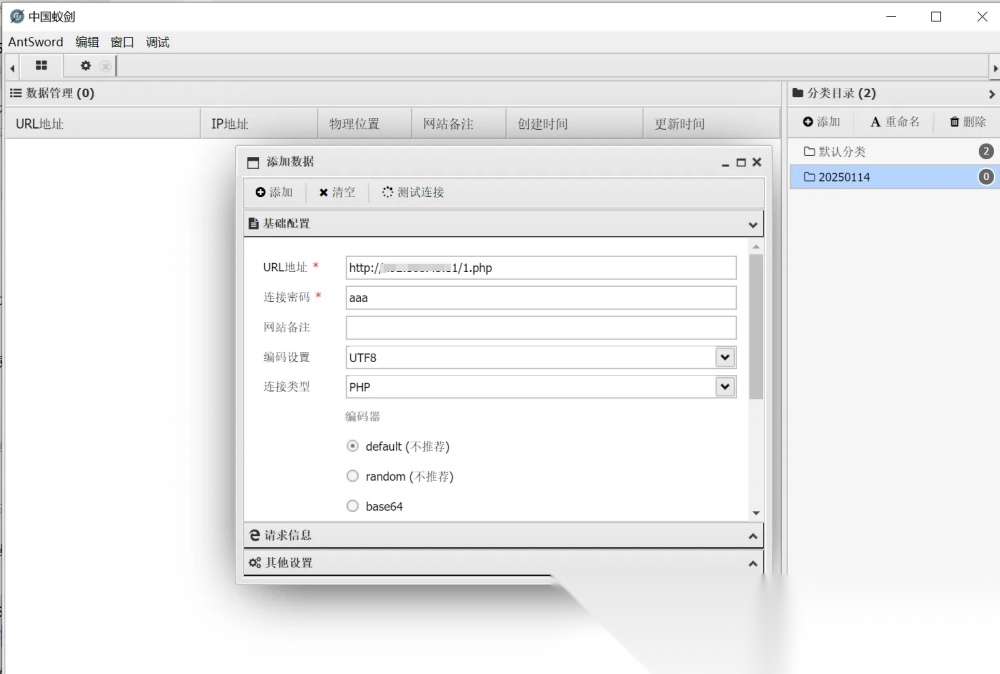This screenshot has width=1000, height=674.
Task: Click the 默认分类 count badge showing 2
Action: coord(986,151)
